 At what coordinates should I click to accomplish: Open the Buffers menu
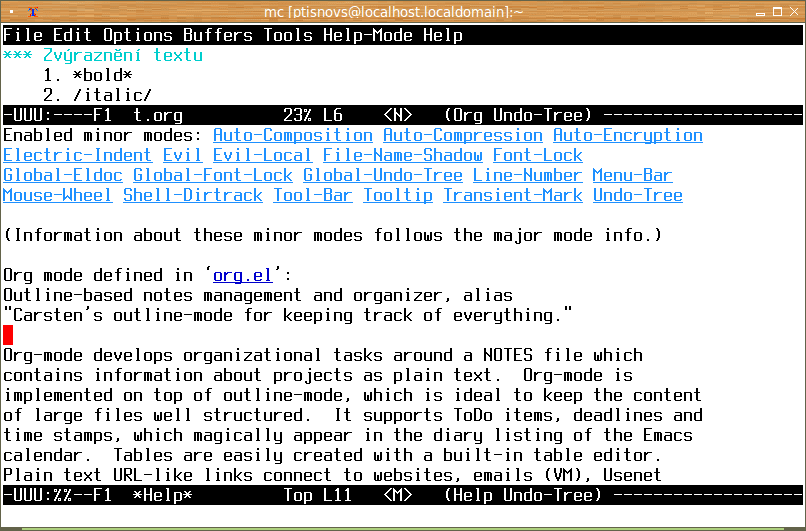[x=218, y=35]
